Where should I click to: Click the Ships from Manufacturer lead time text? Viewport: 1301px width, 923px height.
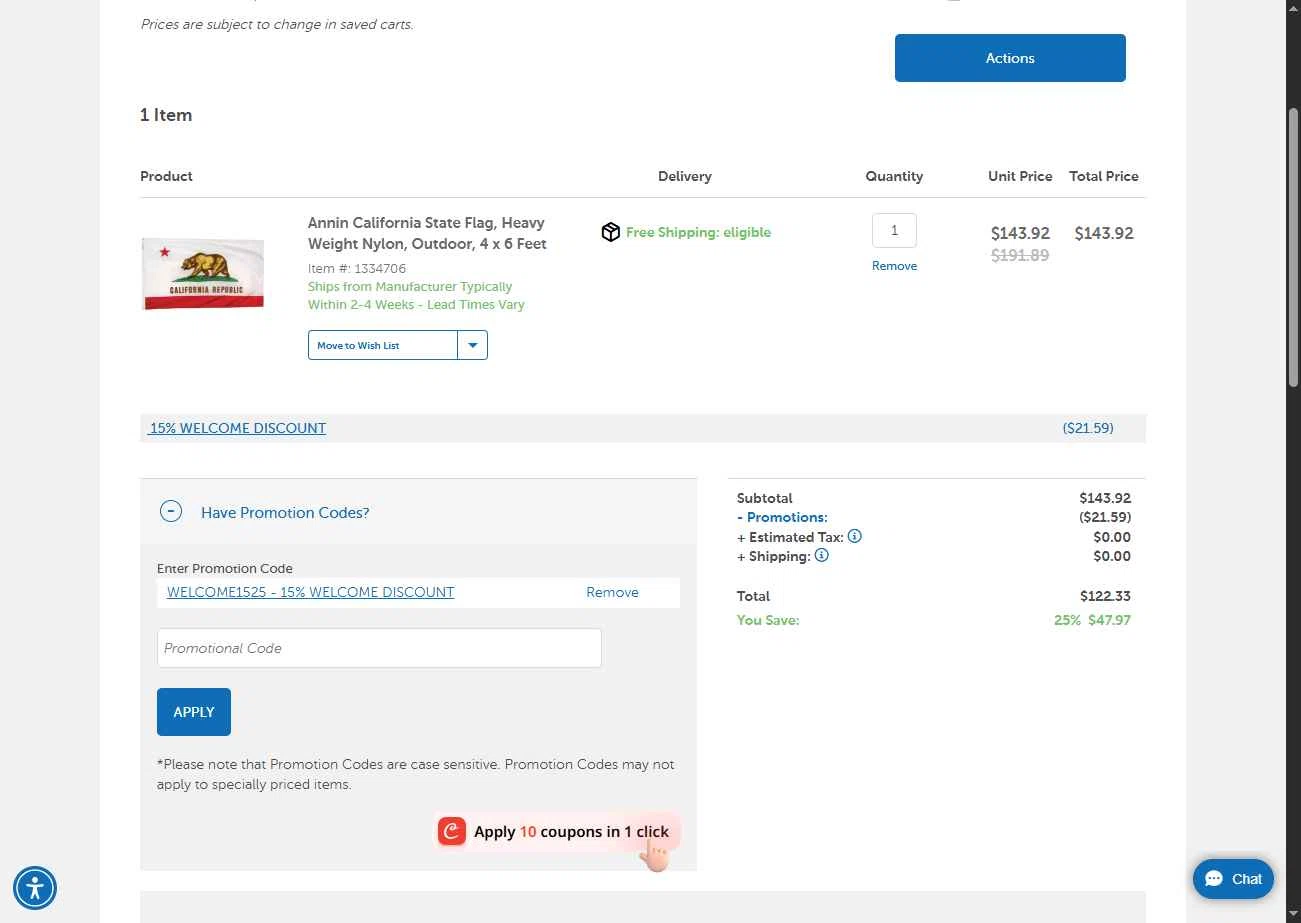[x=416, y=296]
